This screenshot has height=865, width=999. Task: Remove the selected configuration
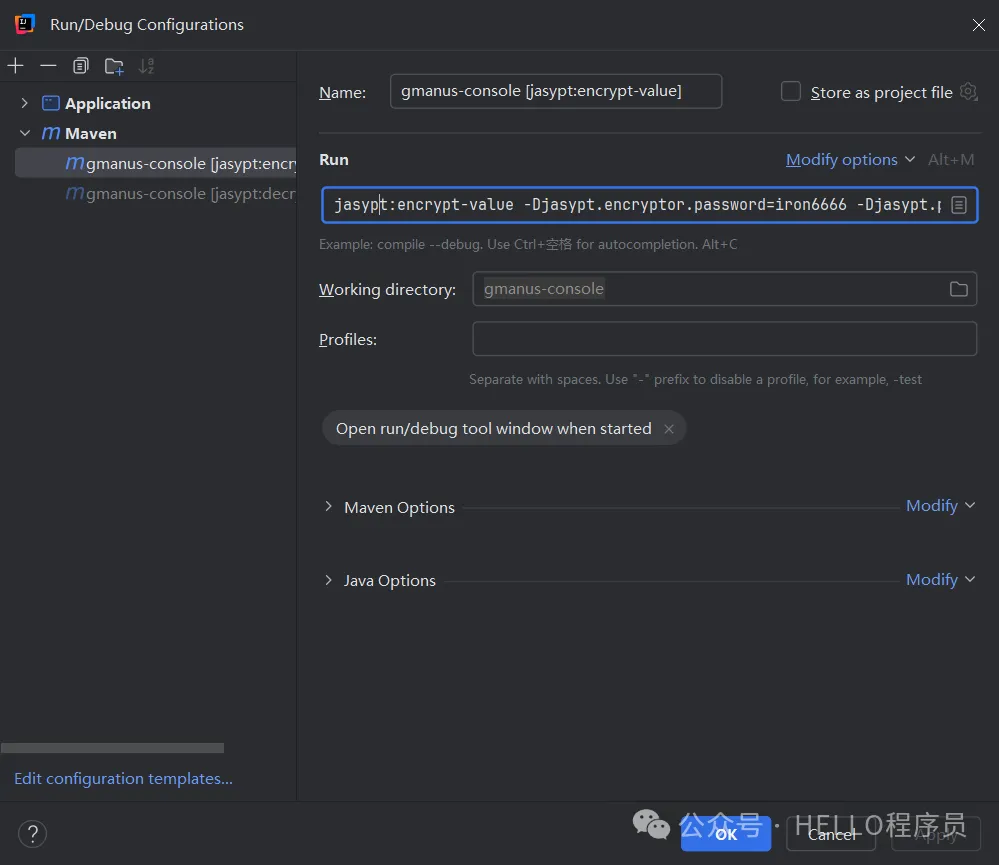48,66
